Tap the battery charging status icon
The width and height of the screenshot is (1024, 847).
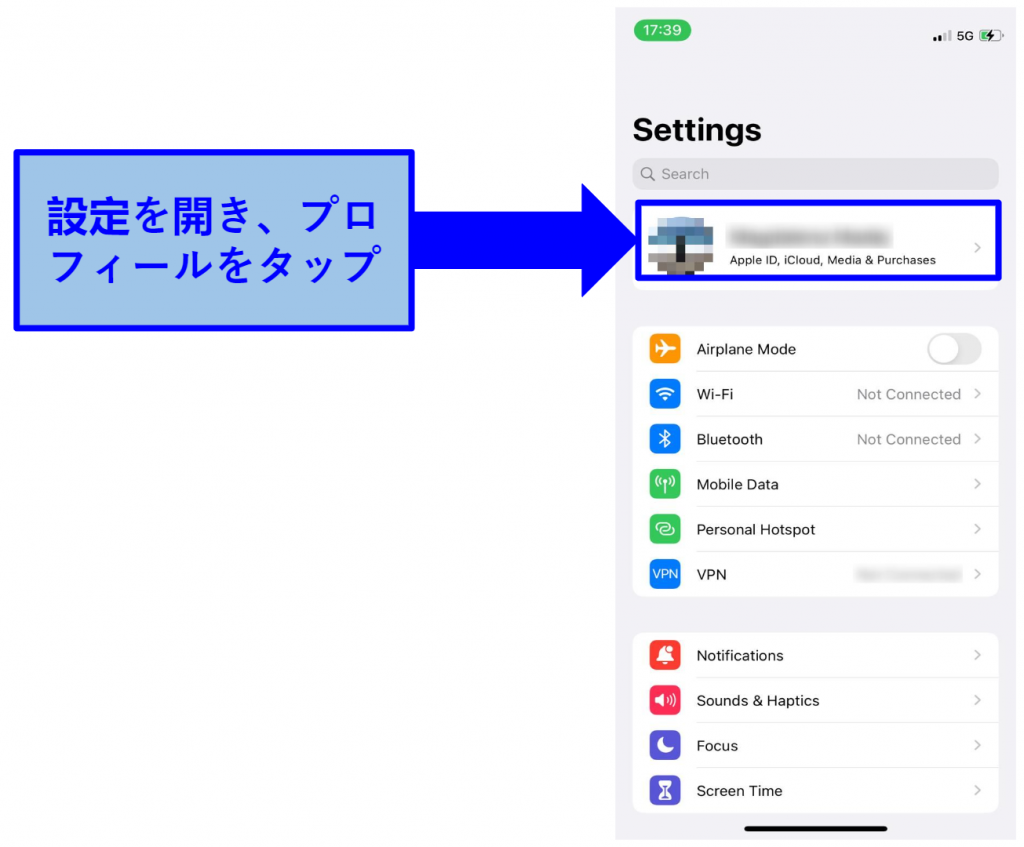pos(991,35)
